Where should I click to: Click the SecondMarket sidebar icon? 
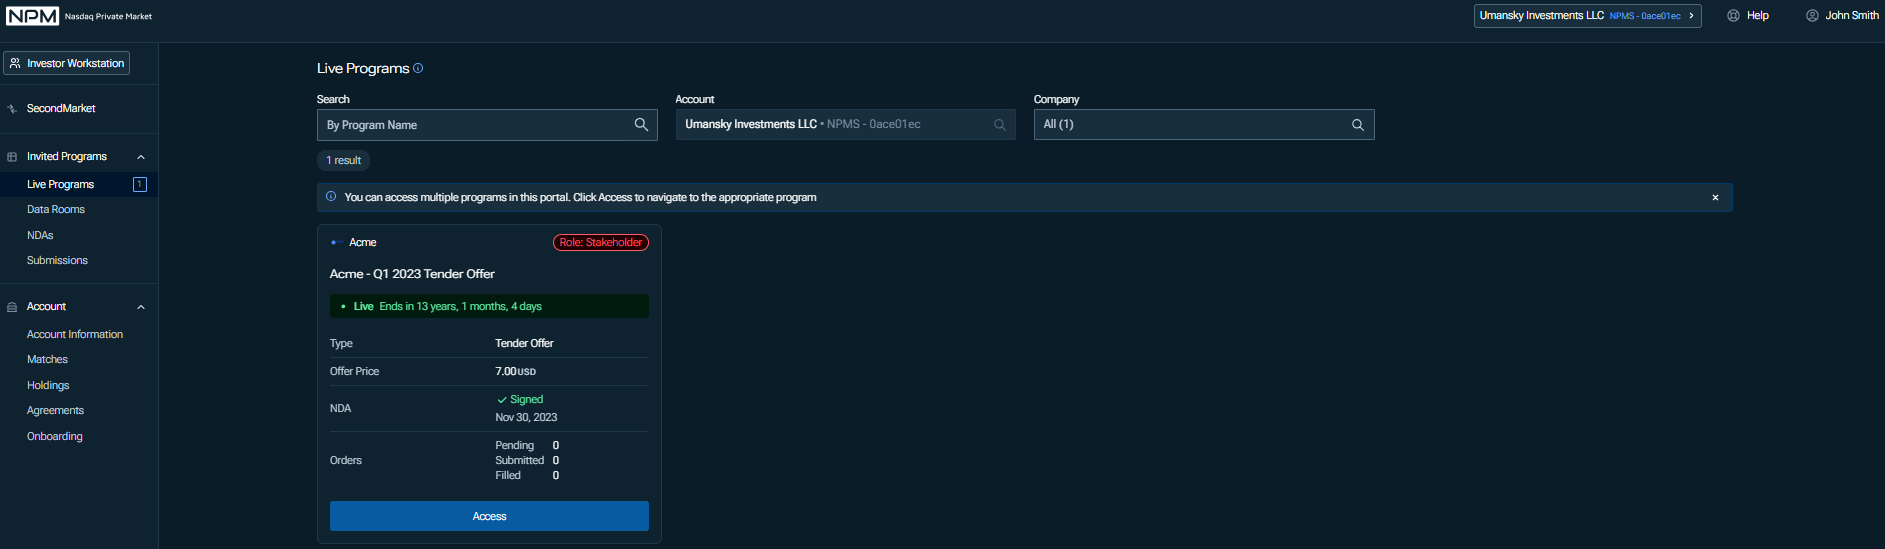pyautogui.click(x=12, y=109)
